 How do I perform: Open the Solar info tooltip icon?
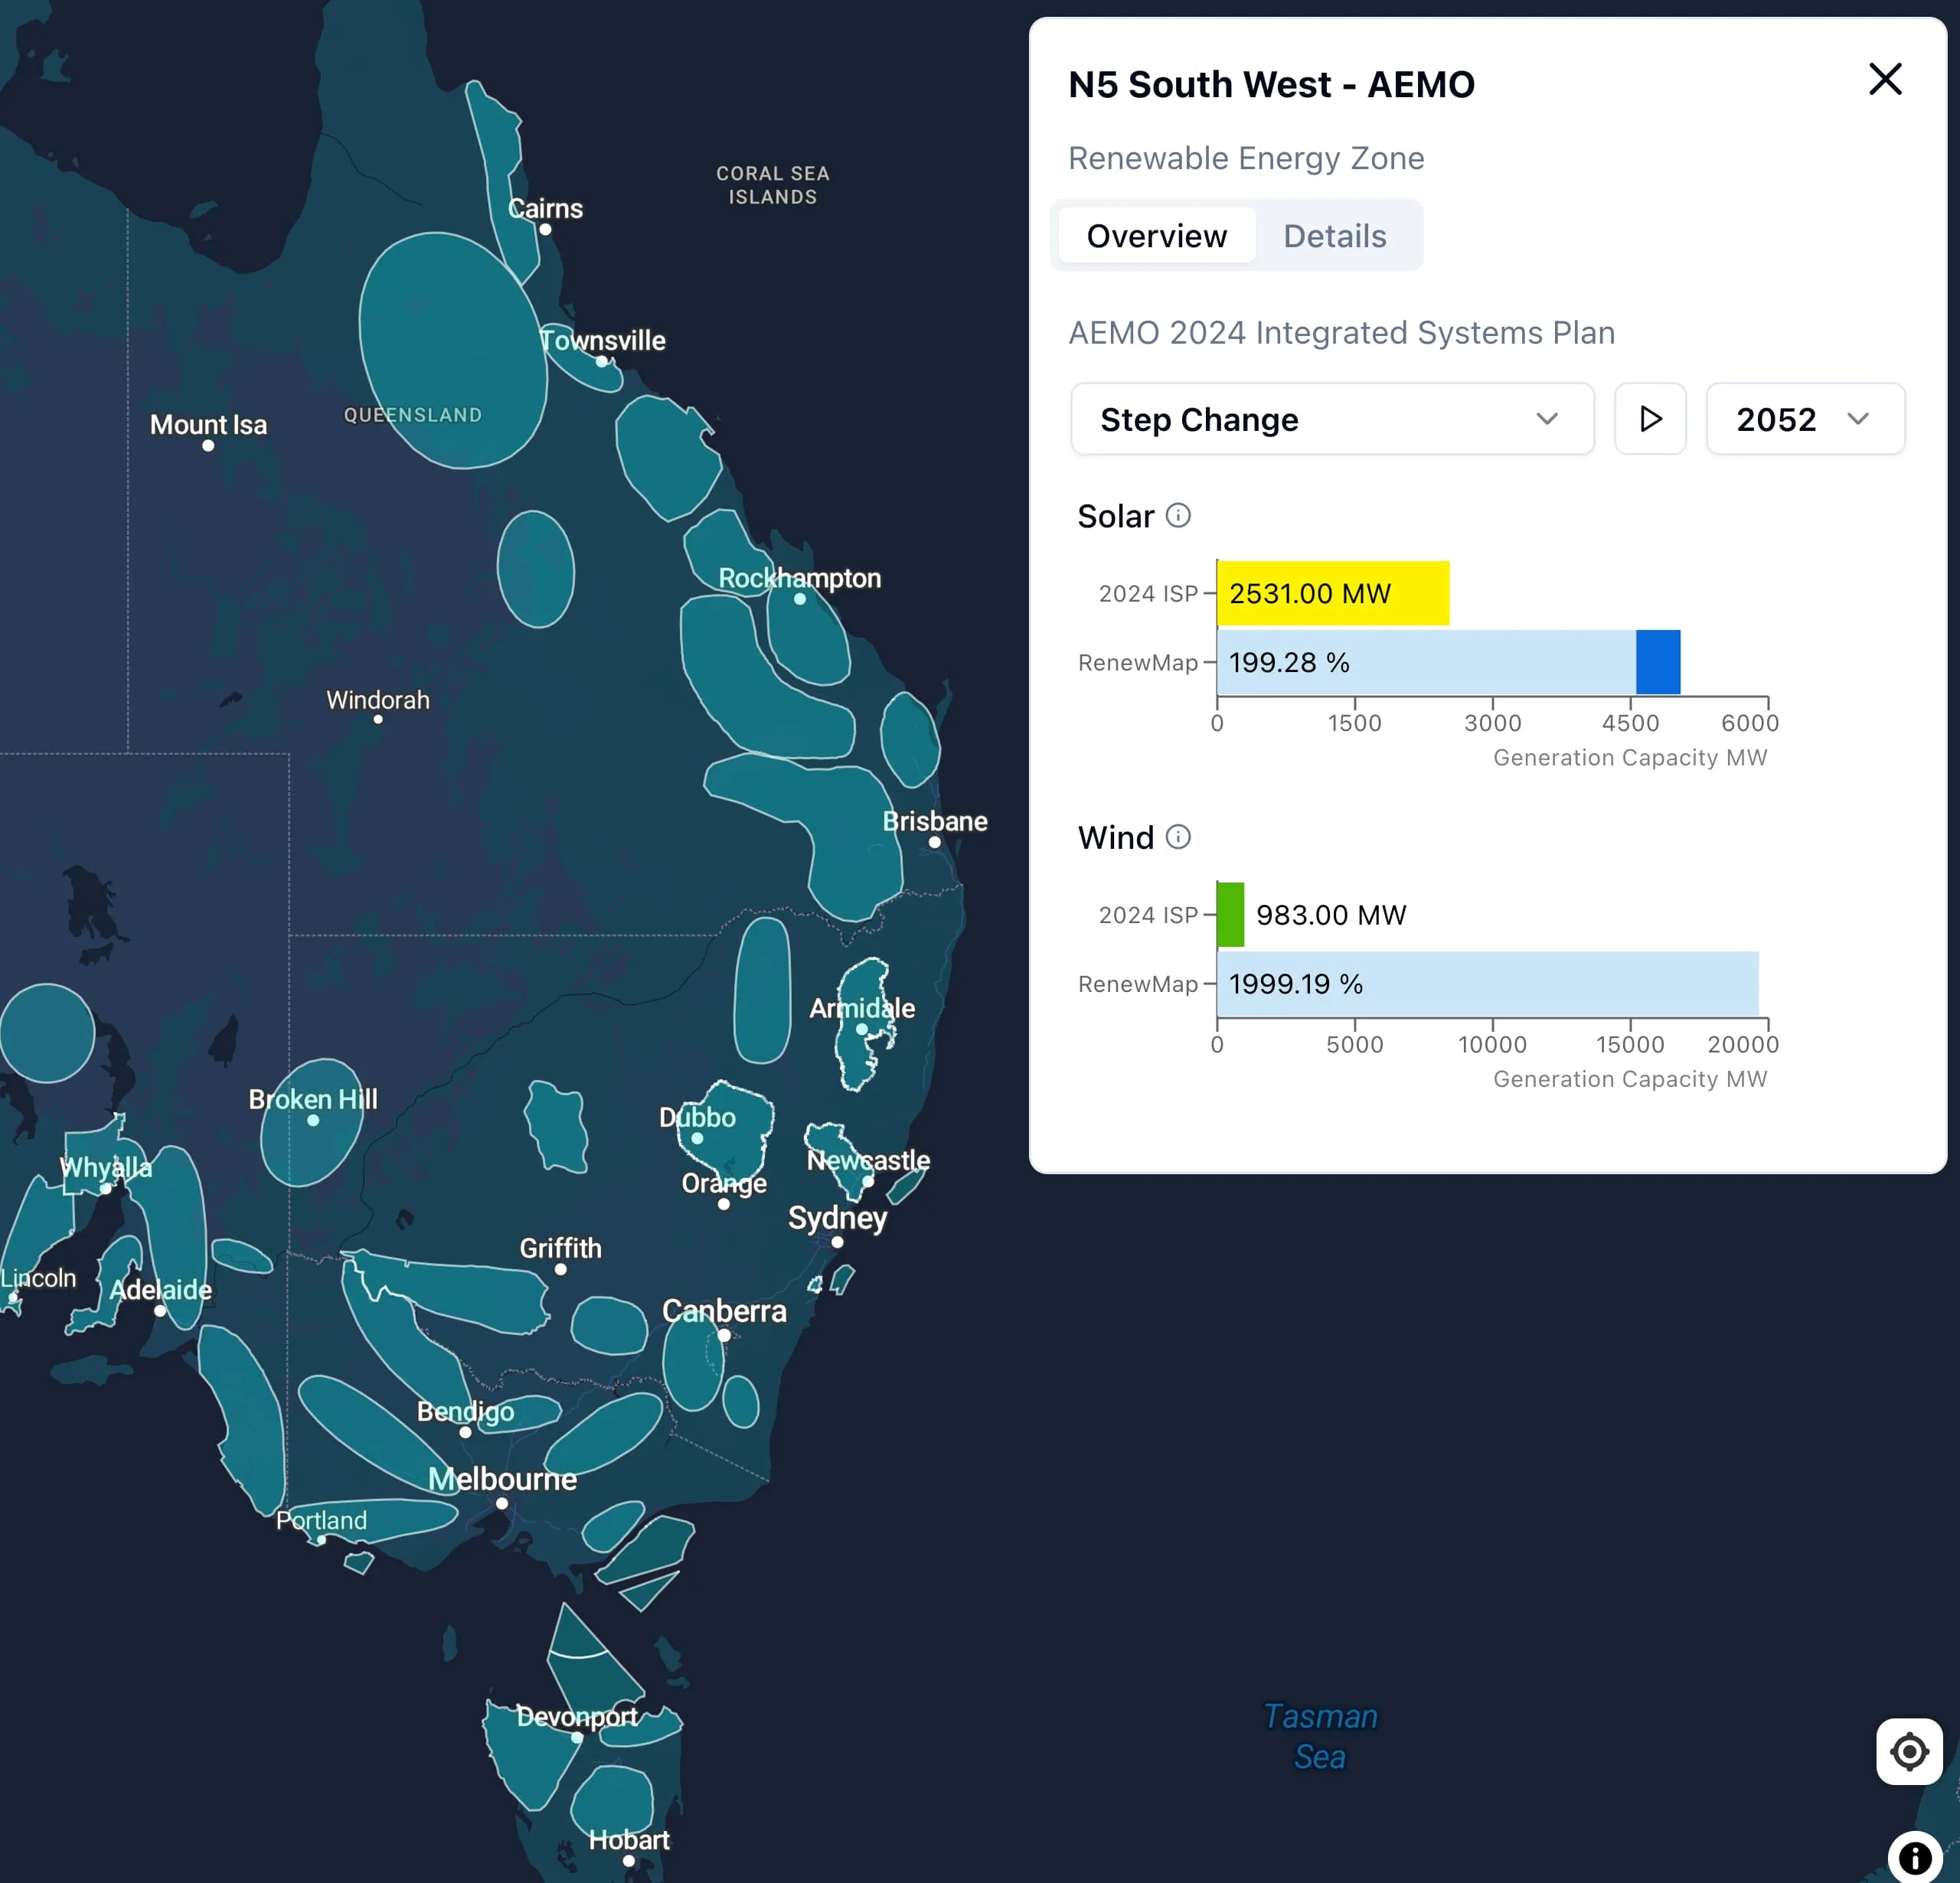point(1178,515)
